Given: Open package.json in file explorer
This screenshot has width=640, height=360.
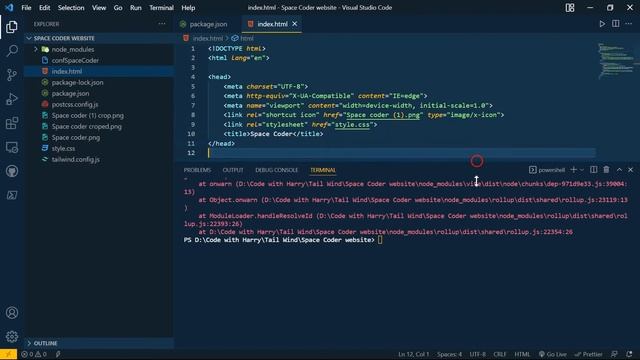Looking at the screenshot, I should [x=70, y=93].
